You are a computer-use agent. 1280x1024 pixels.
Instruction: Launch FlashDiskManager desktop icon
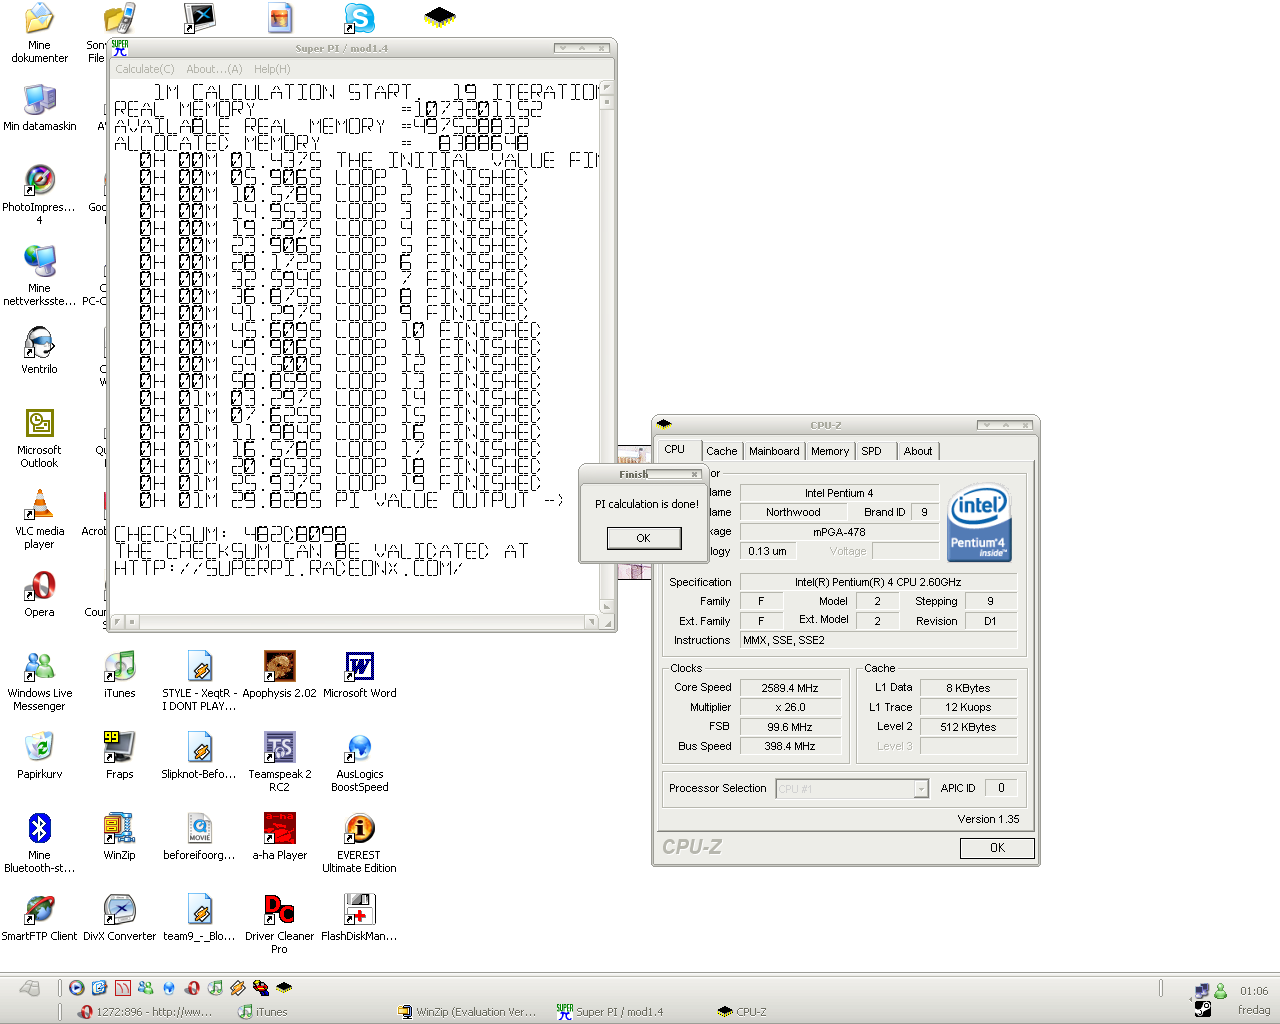pyautogui.click(x=359, y=917)
